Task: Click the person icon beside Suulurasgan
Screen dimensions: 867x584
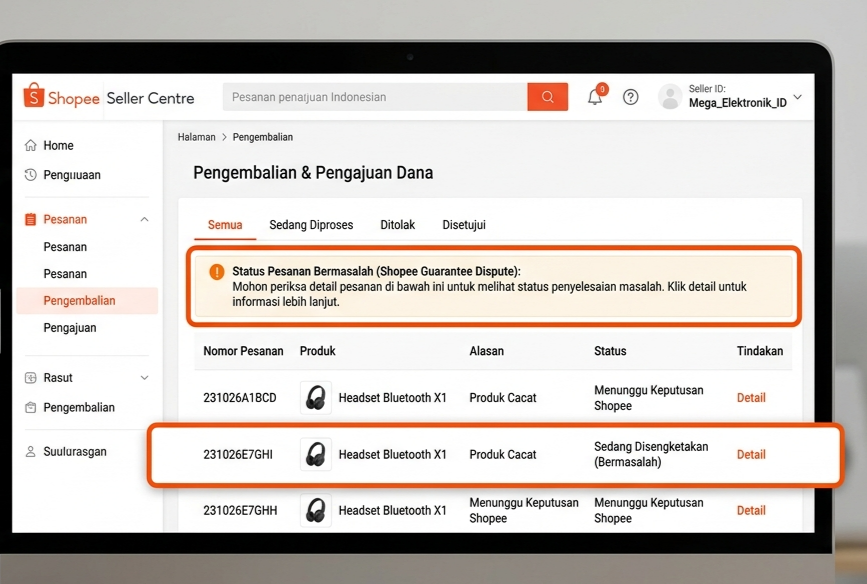Action: [31, 452]
